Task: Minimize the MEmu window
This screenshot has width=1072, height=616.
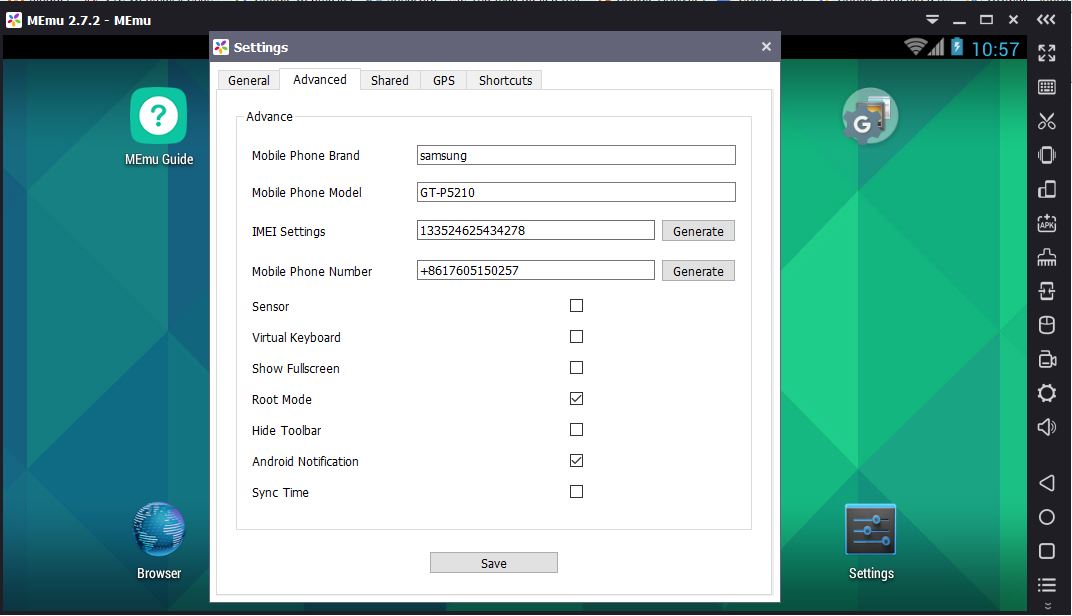Action: coord(959,21)
